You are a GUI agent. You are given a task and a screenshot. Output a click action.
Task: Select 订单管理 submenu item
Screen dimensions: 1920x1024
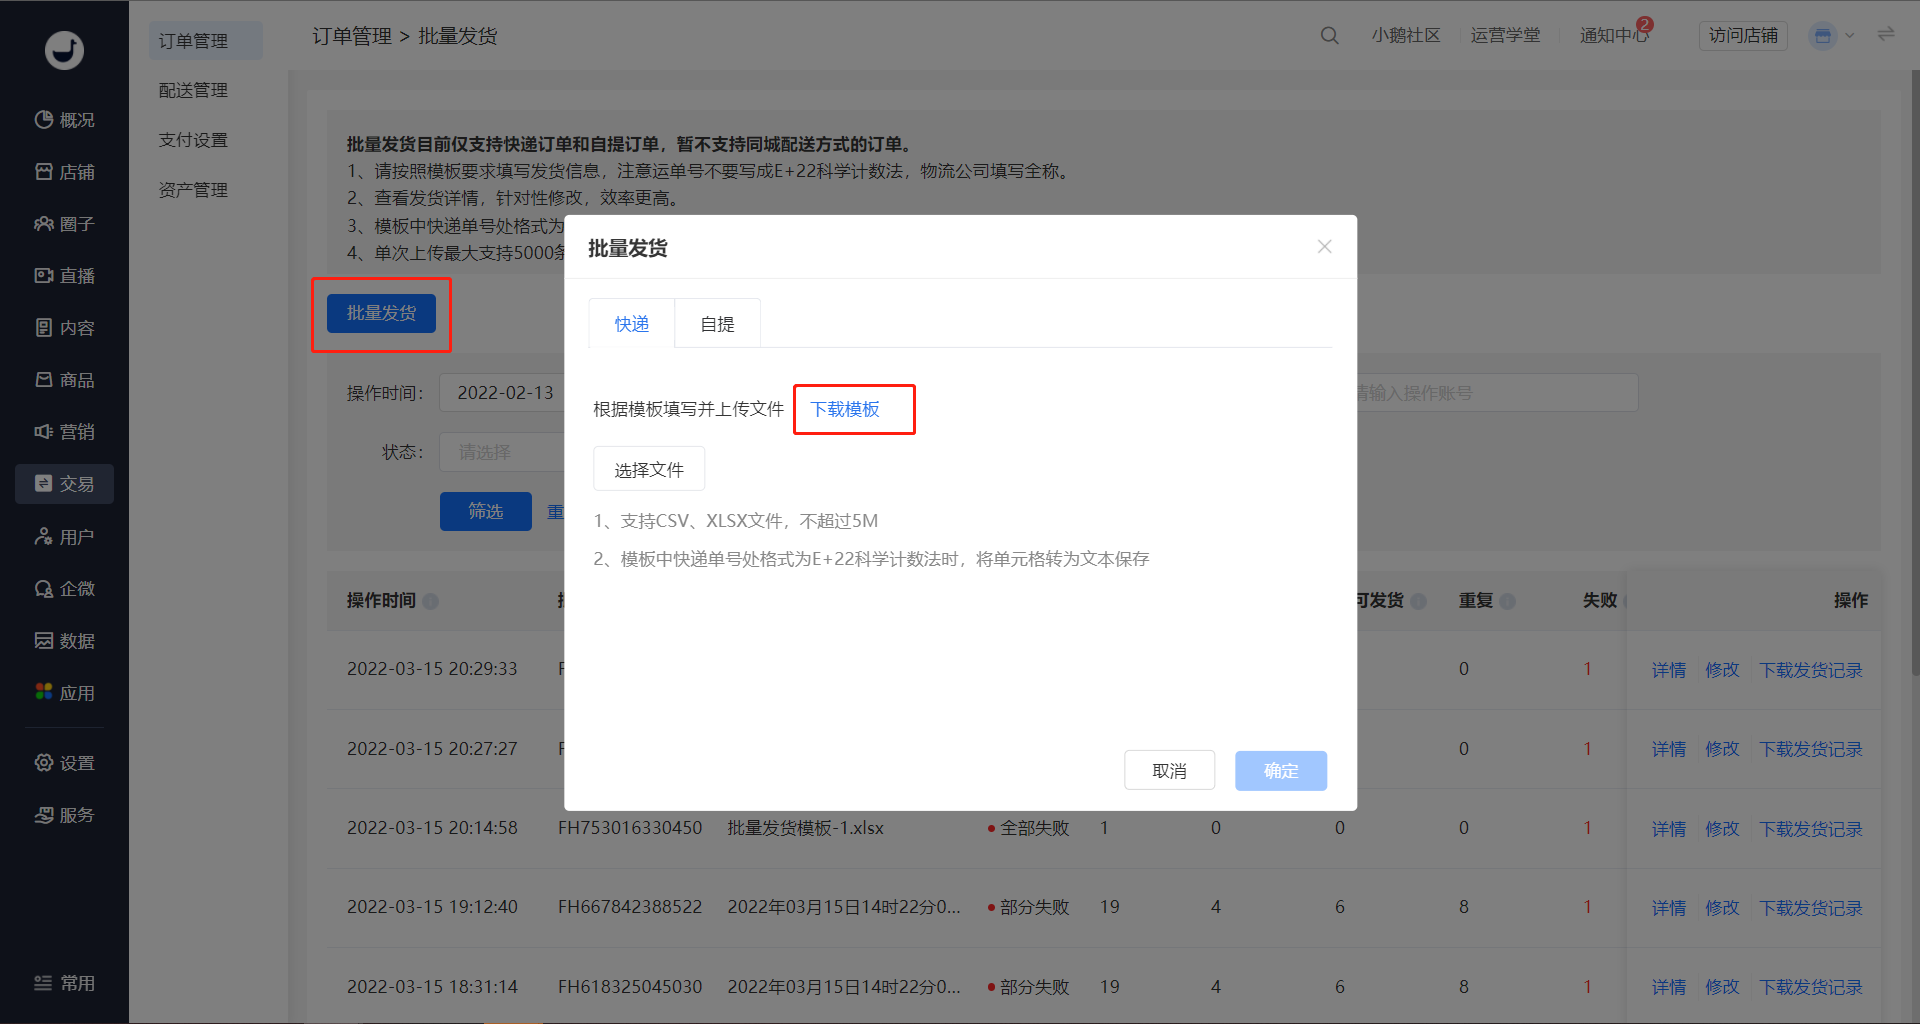(x=206, y=41)
